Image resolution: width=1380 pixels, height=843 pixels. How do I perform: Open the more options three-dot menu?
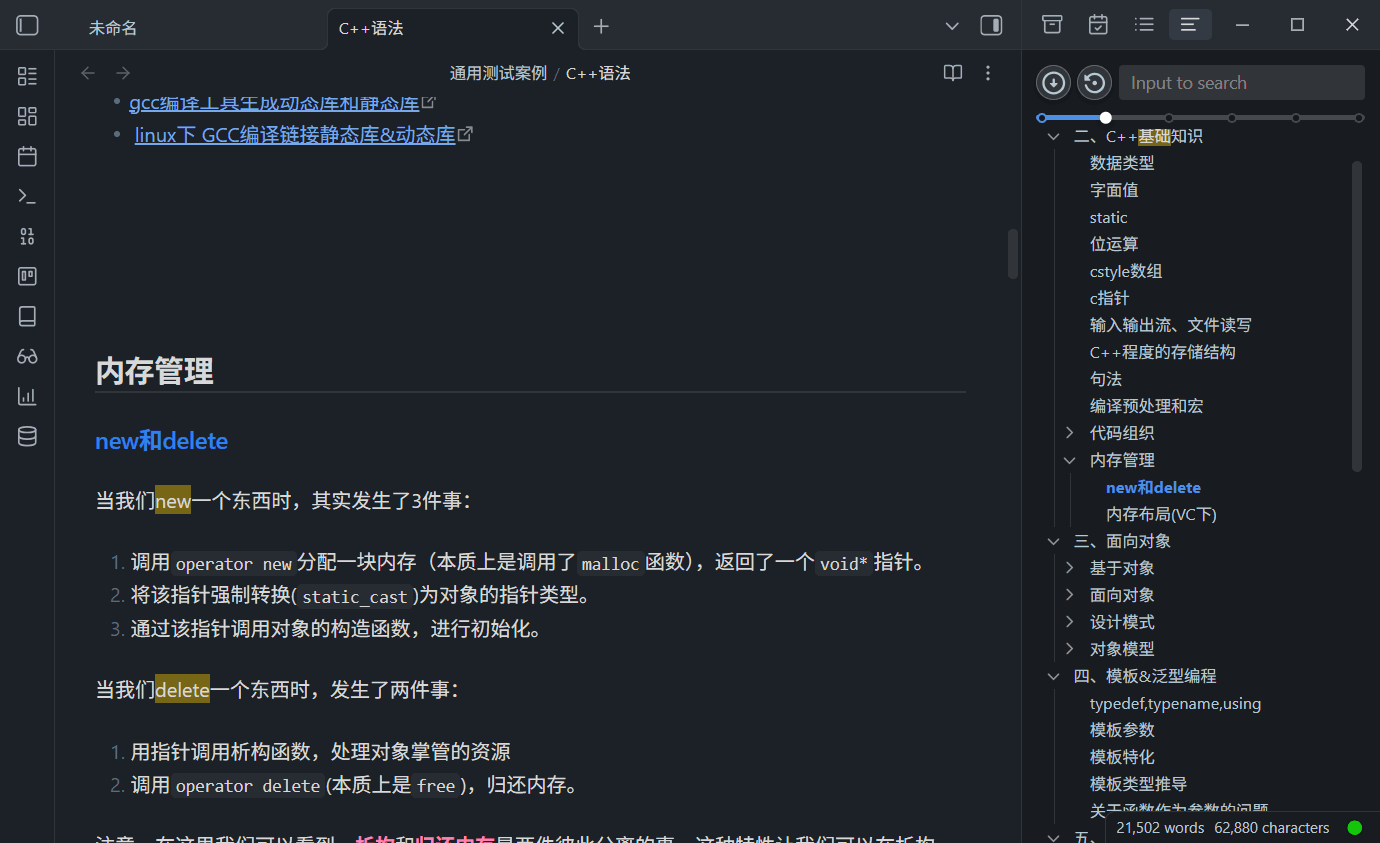click(988, 73)
